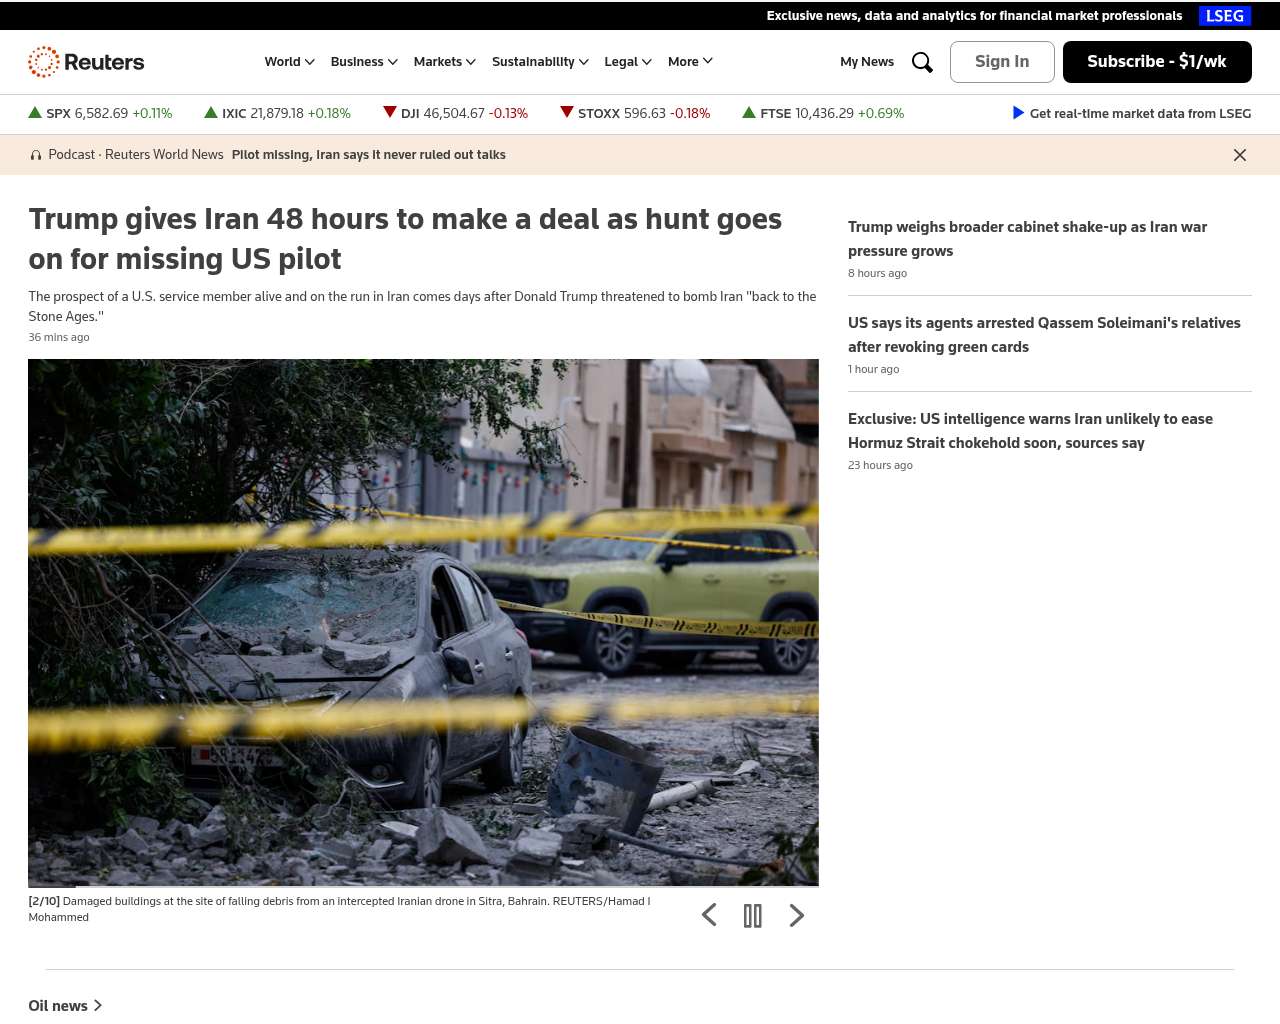Click Subscribe - $1/wk button

pyautogui.click(x=1157, y=62)
